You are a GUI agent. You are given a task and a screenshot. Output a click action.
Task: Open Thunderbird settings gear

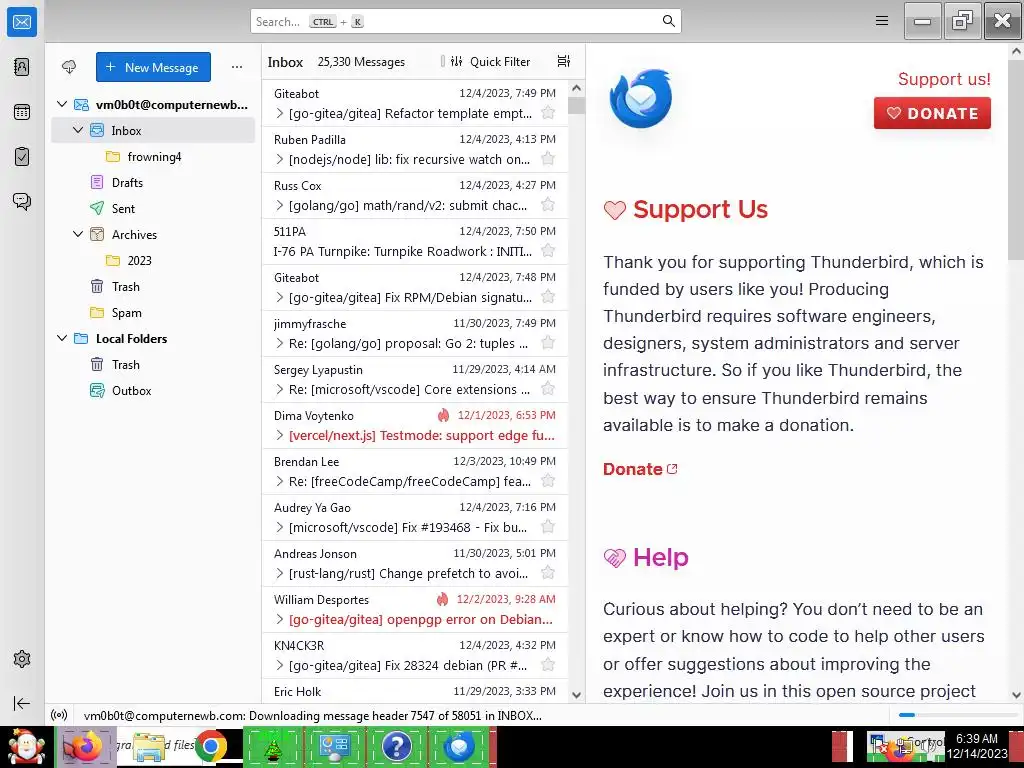click(22, 659)
